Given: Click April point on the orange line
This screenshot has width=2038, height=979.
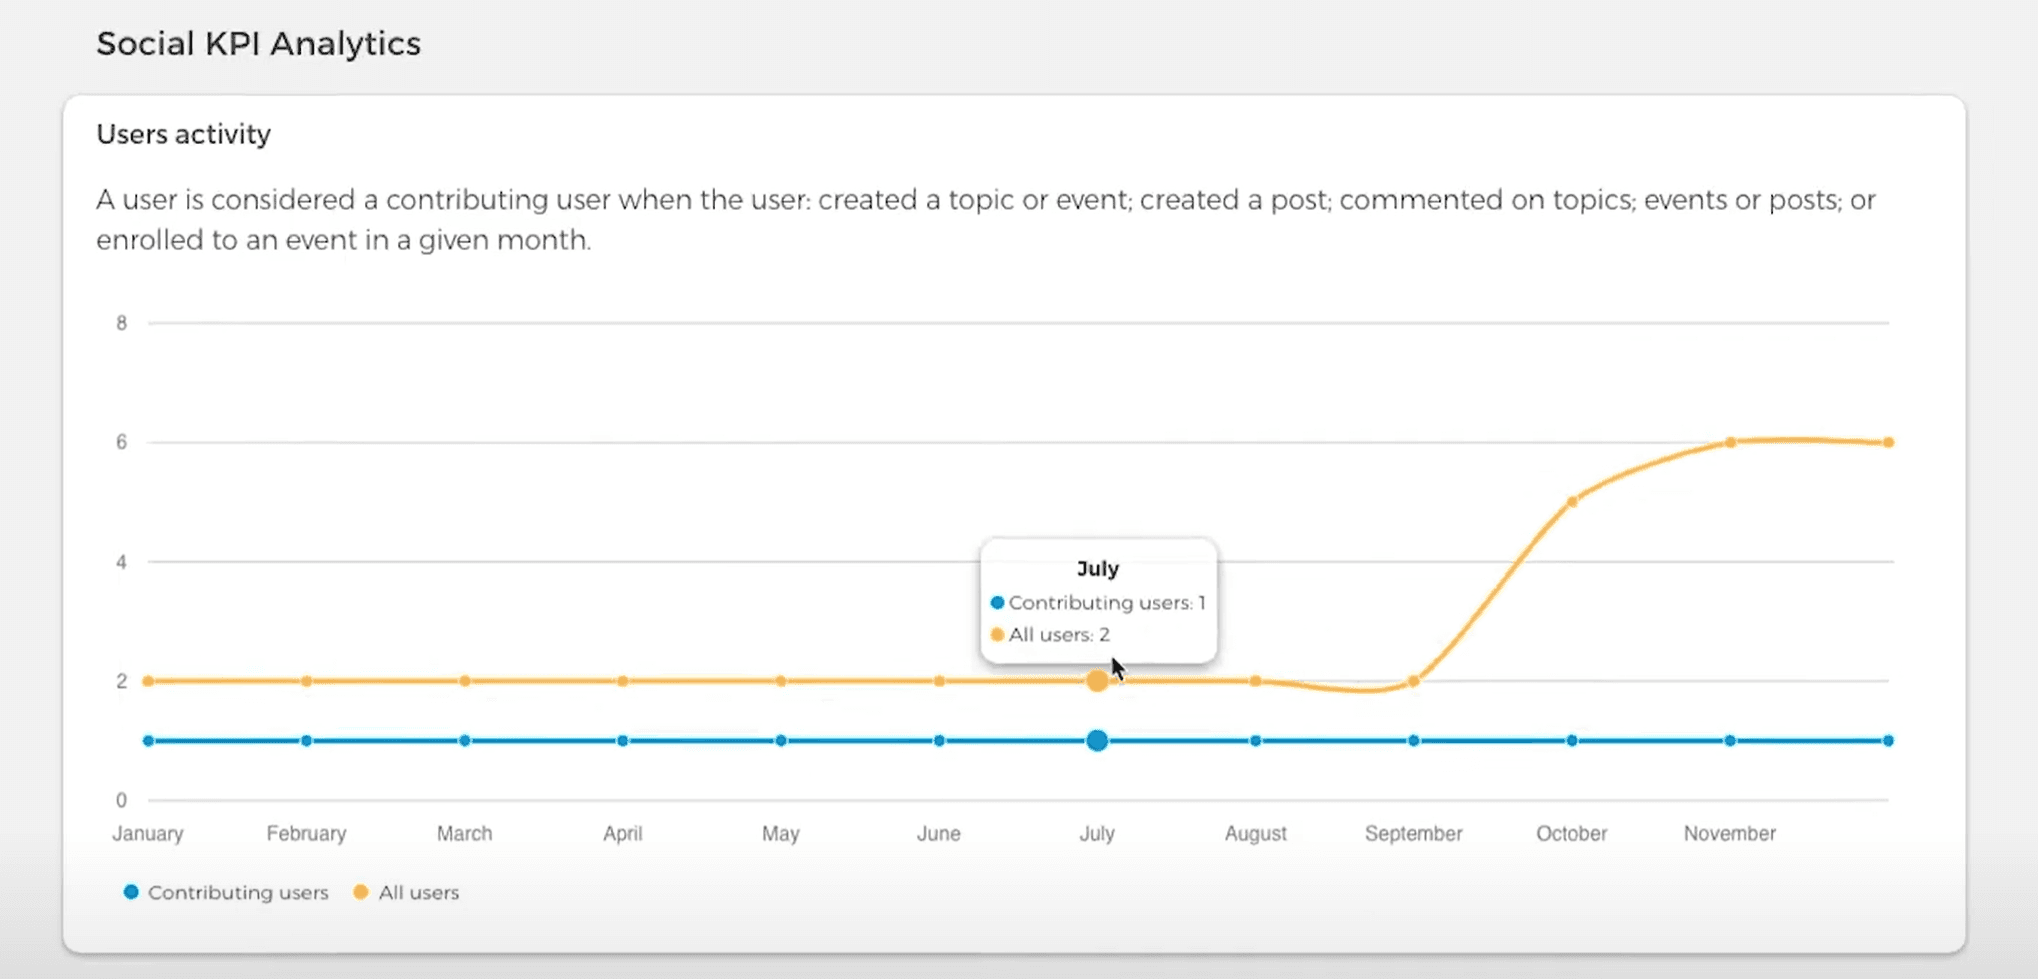Looking at the screenshot, I should click(623, 681).
